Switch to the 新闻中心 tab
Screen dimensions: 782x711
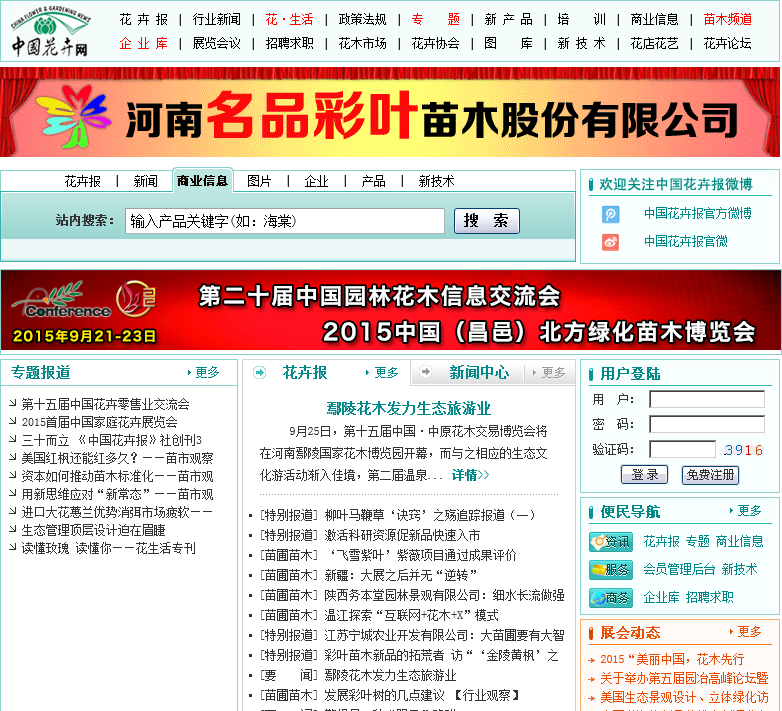[x=479, y=372]
